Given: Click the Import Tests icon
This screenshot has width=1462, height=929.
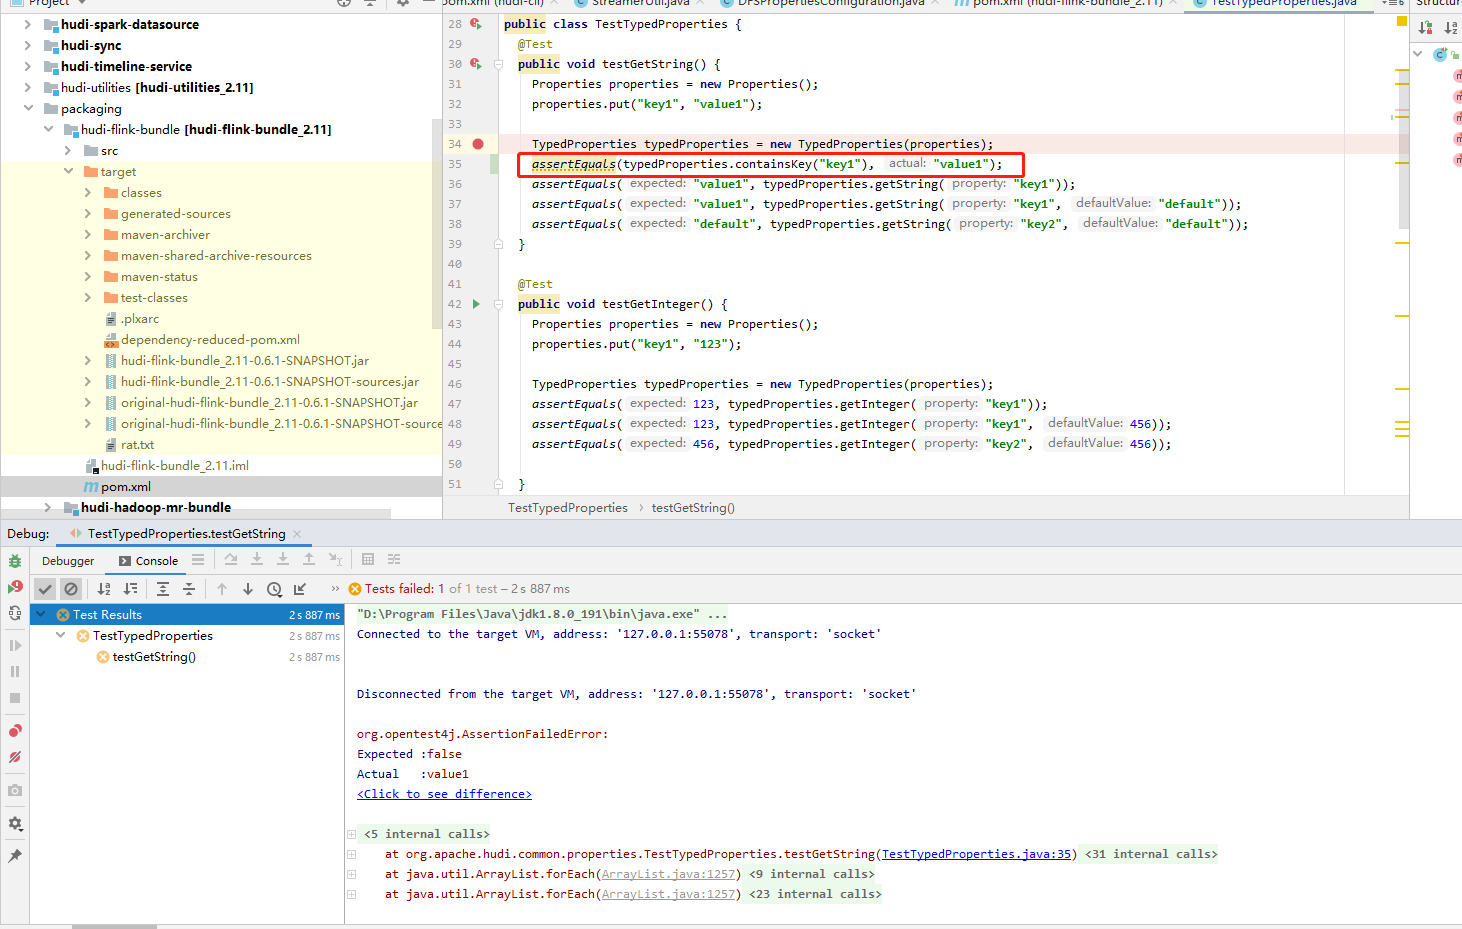Looking at the screenshot, I should tap(300, 589).
